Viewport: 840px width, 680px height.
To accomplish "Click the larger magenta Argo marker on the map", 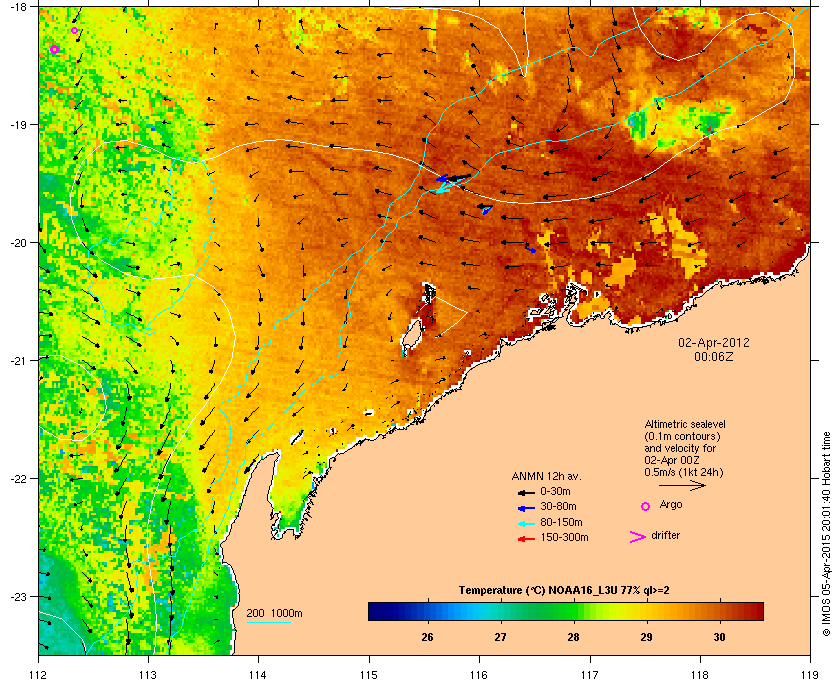I will pos(54,49).
